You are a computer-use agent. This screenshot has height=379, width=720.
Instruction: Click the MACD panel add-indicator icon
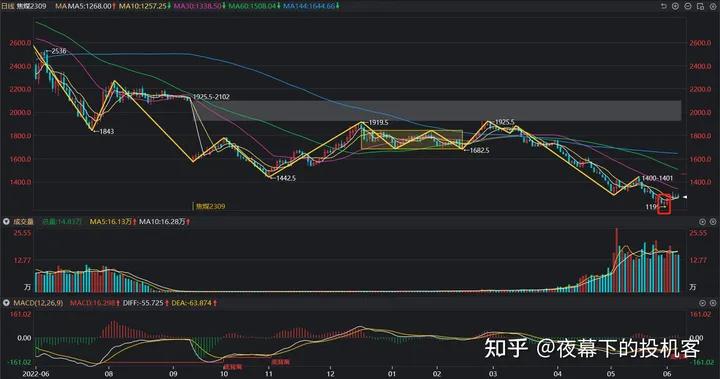click(x=703, y=303)
